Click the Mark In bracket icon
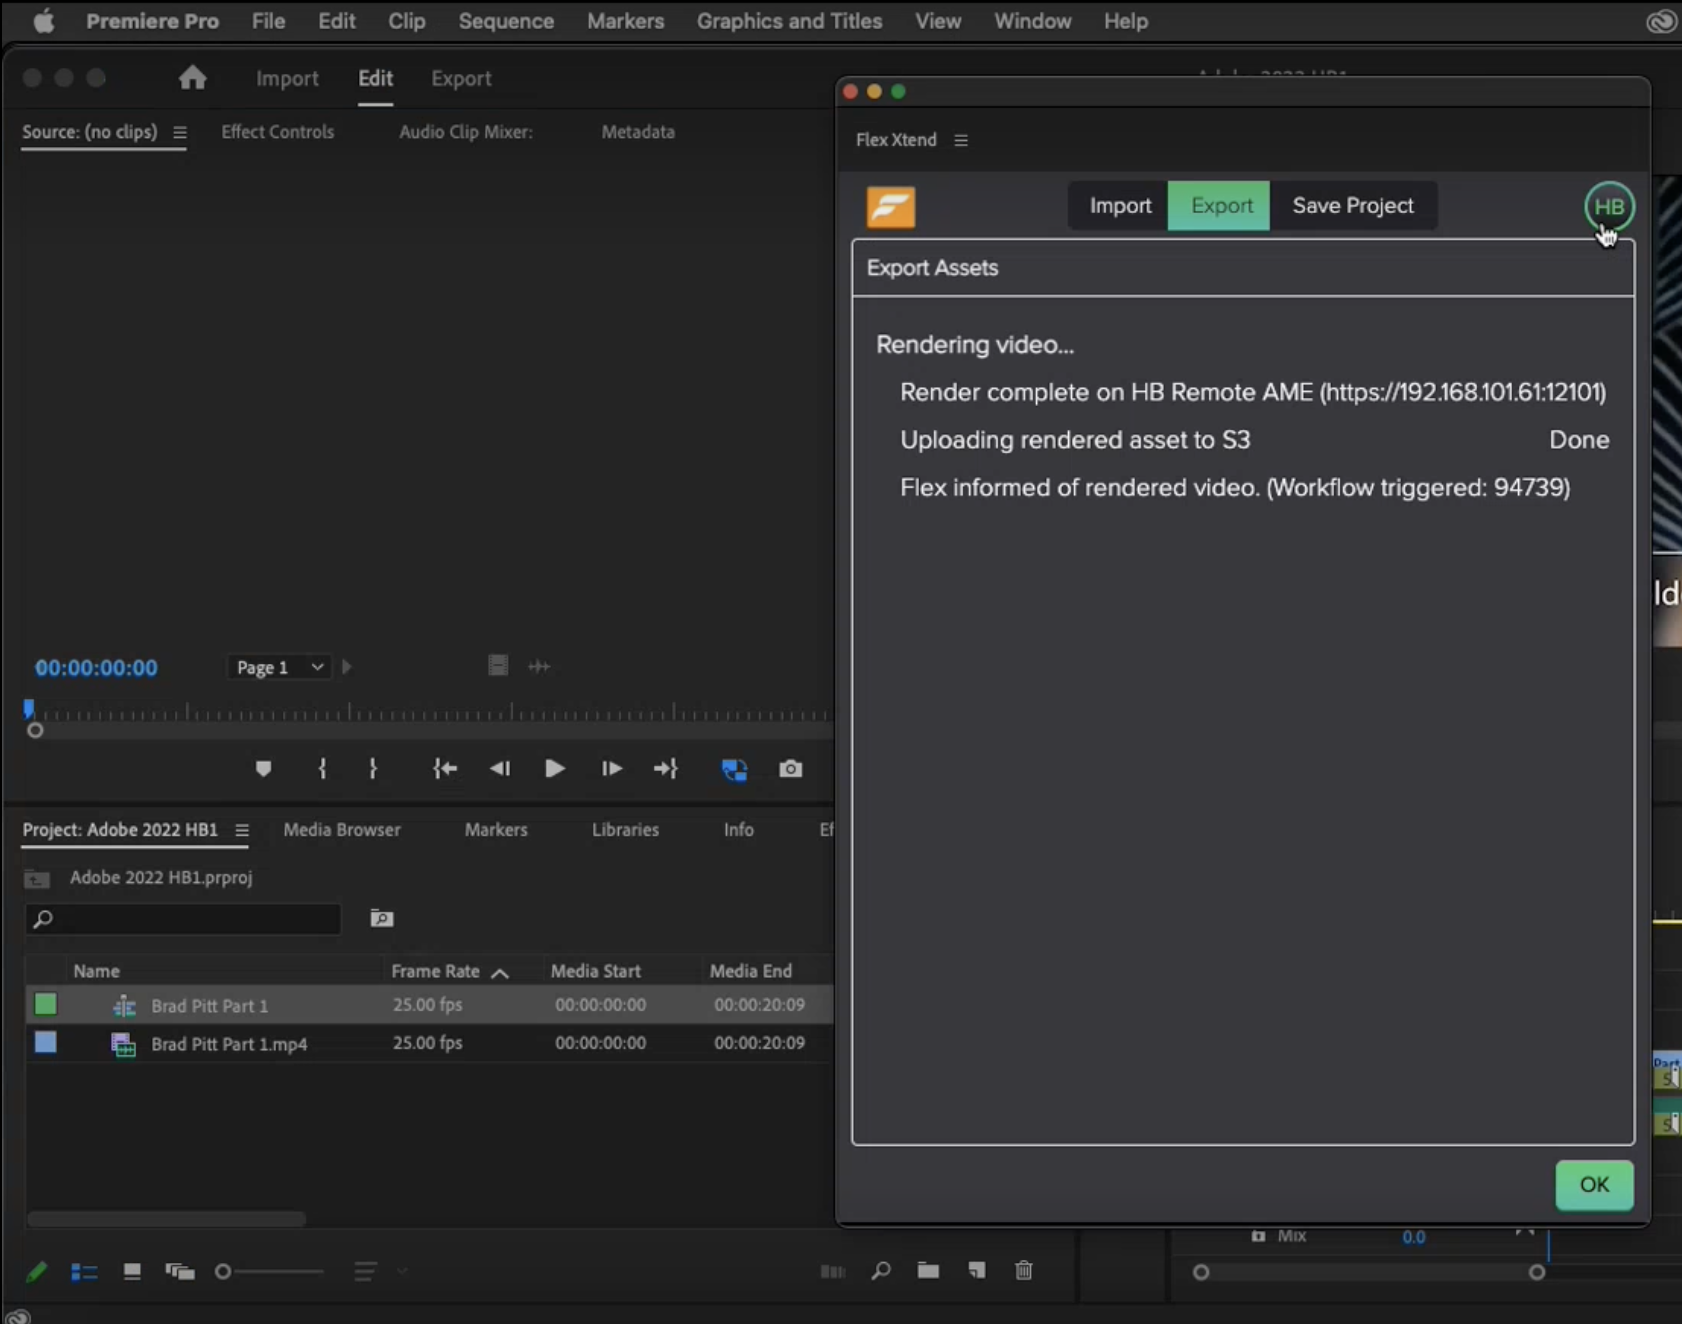This screenshot has height=1324, width=1682. point(322,769)
